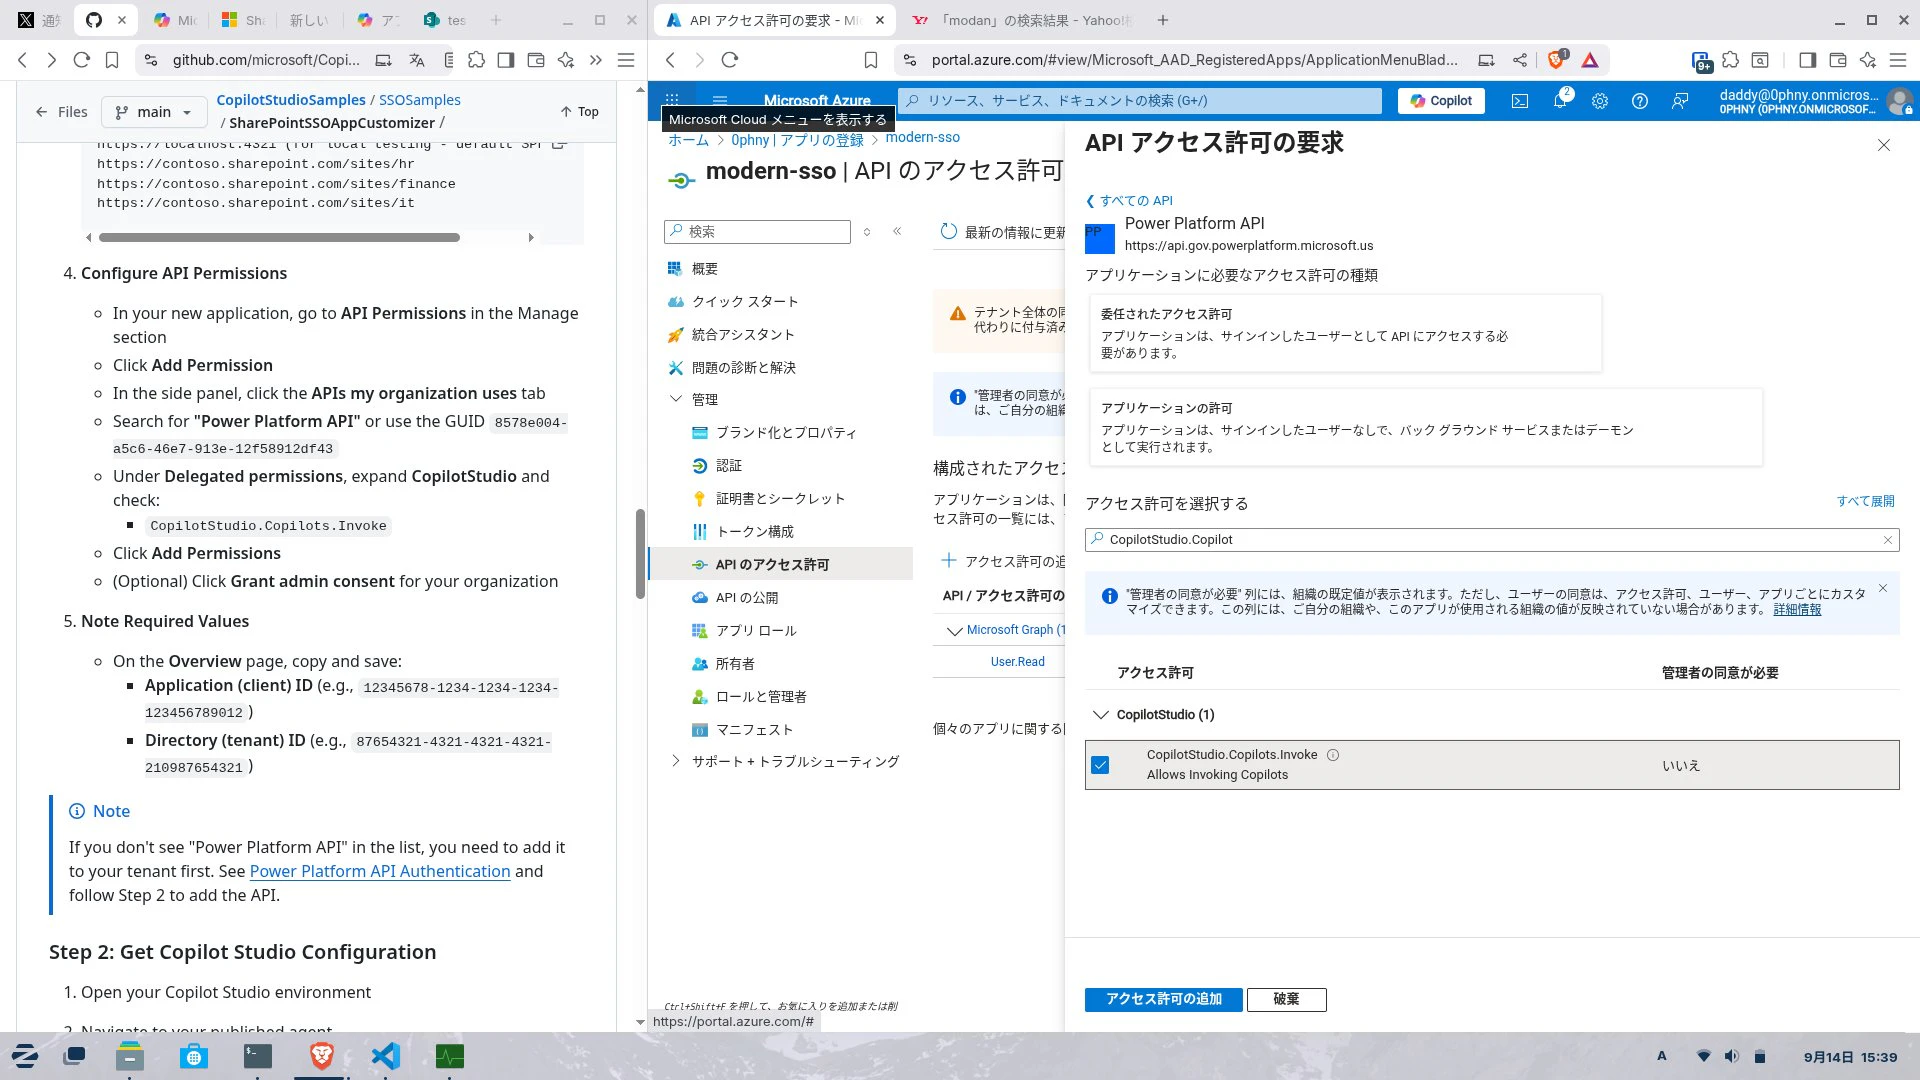Image resolution: width=1920 pixels, height=1080 pixels.
Task: Open Visual Studio Code from taskbar
Action: (x=385, y=1056)
